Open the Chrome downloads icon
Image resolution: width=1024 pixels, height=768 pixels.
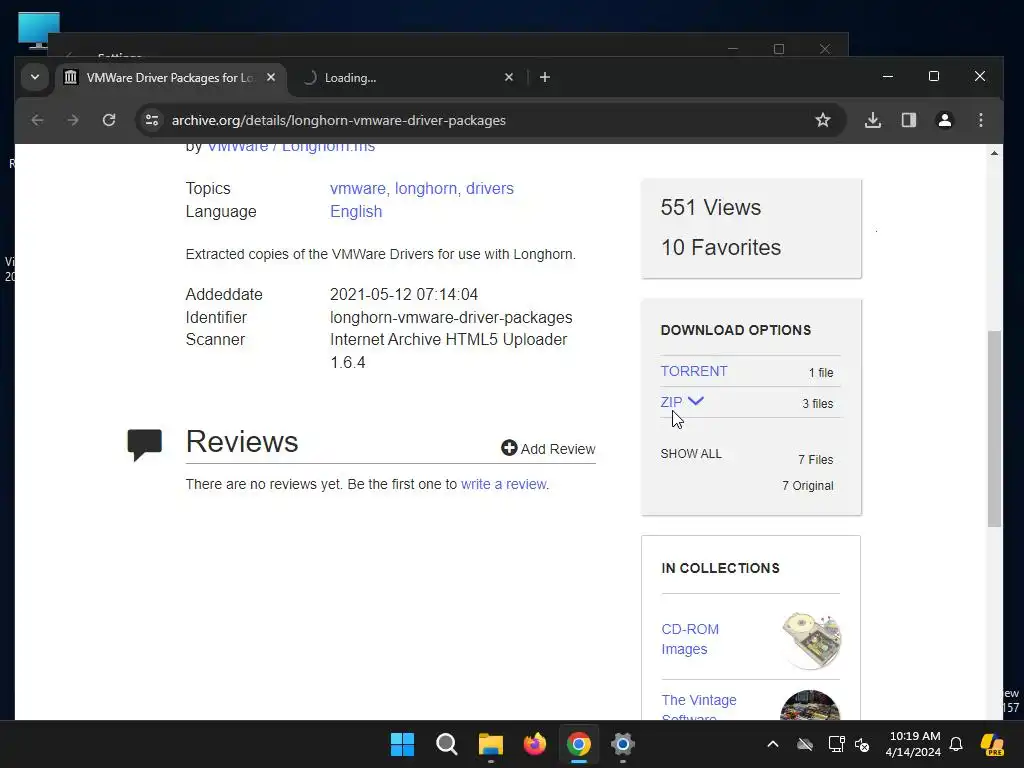pos(872,120)
